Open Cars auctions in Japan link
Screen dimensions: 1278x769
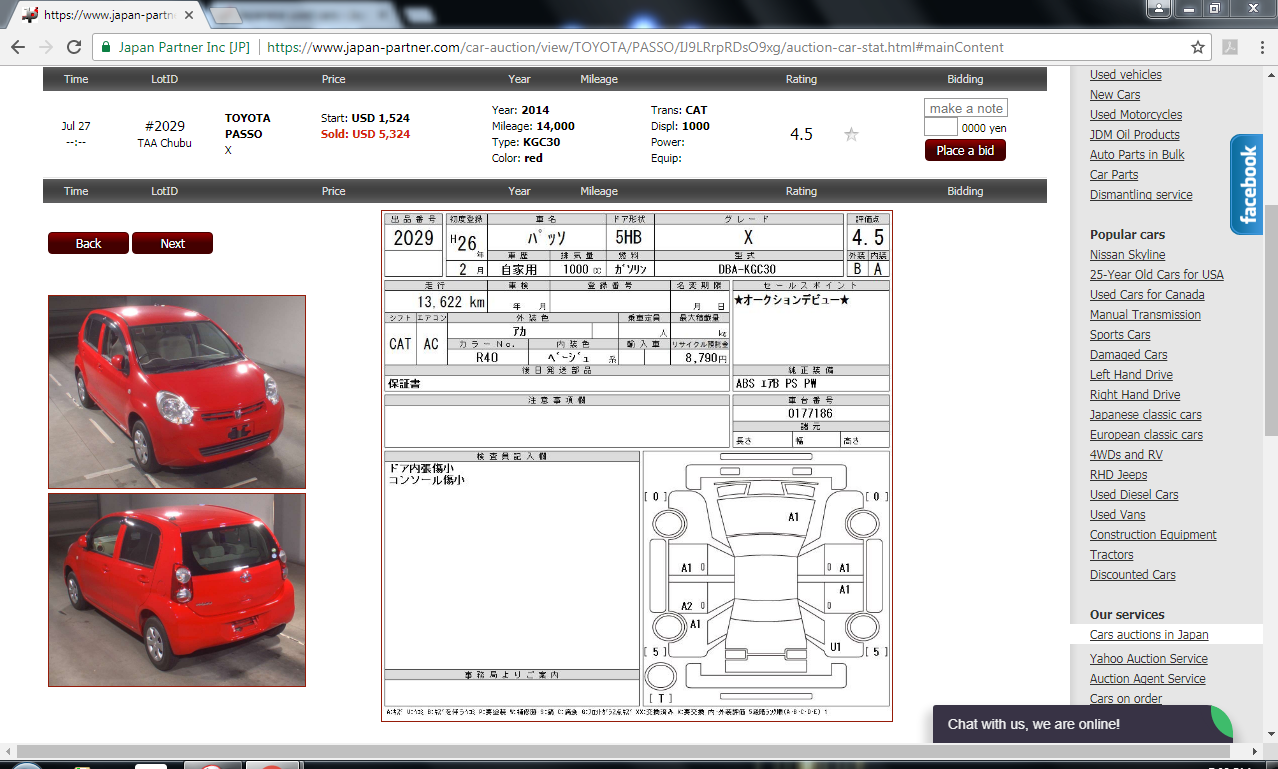(1149, 635)
